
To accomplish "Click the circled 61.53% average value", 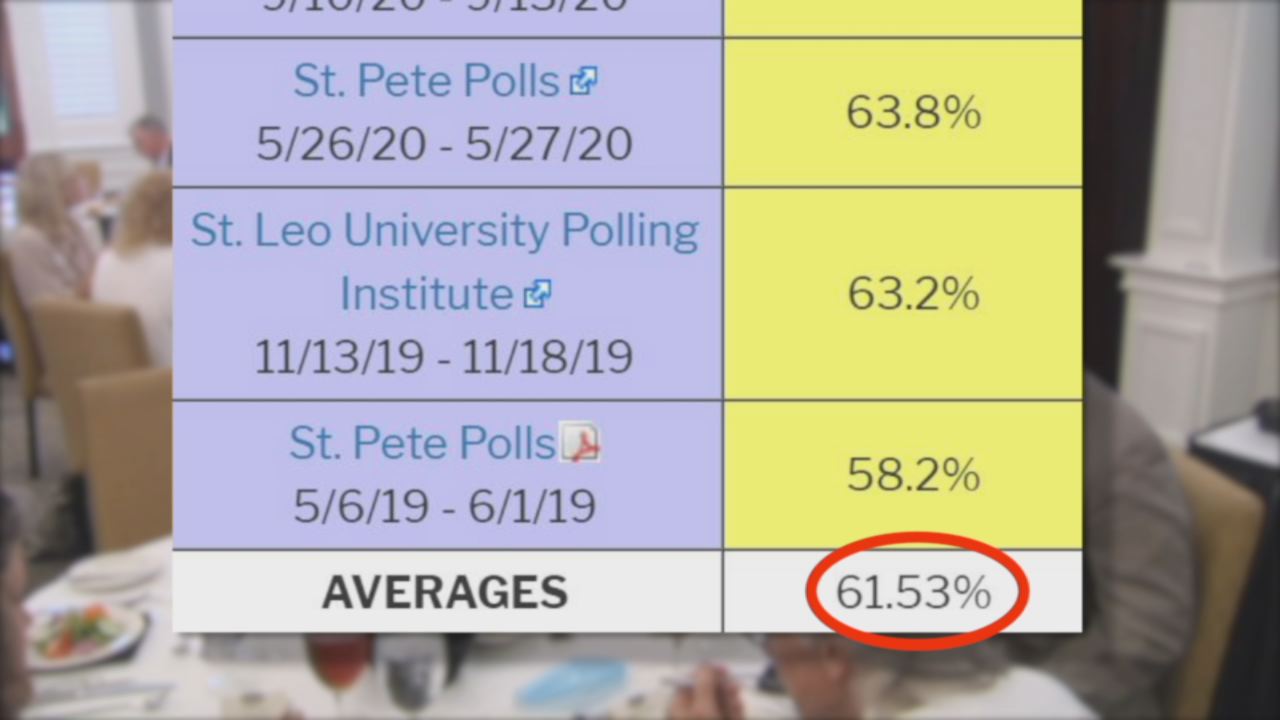I will (913, 592).
